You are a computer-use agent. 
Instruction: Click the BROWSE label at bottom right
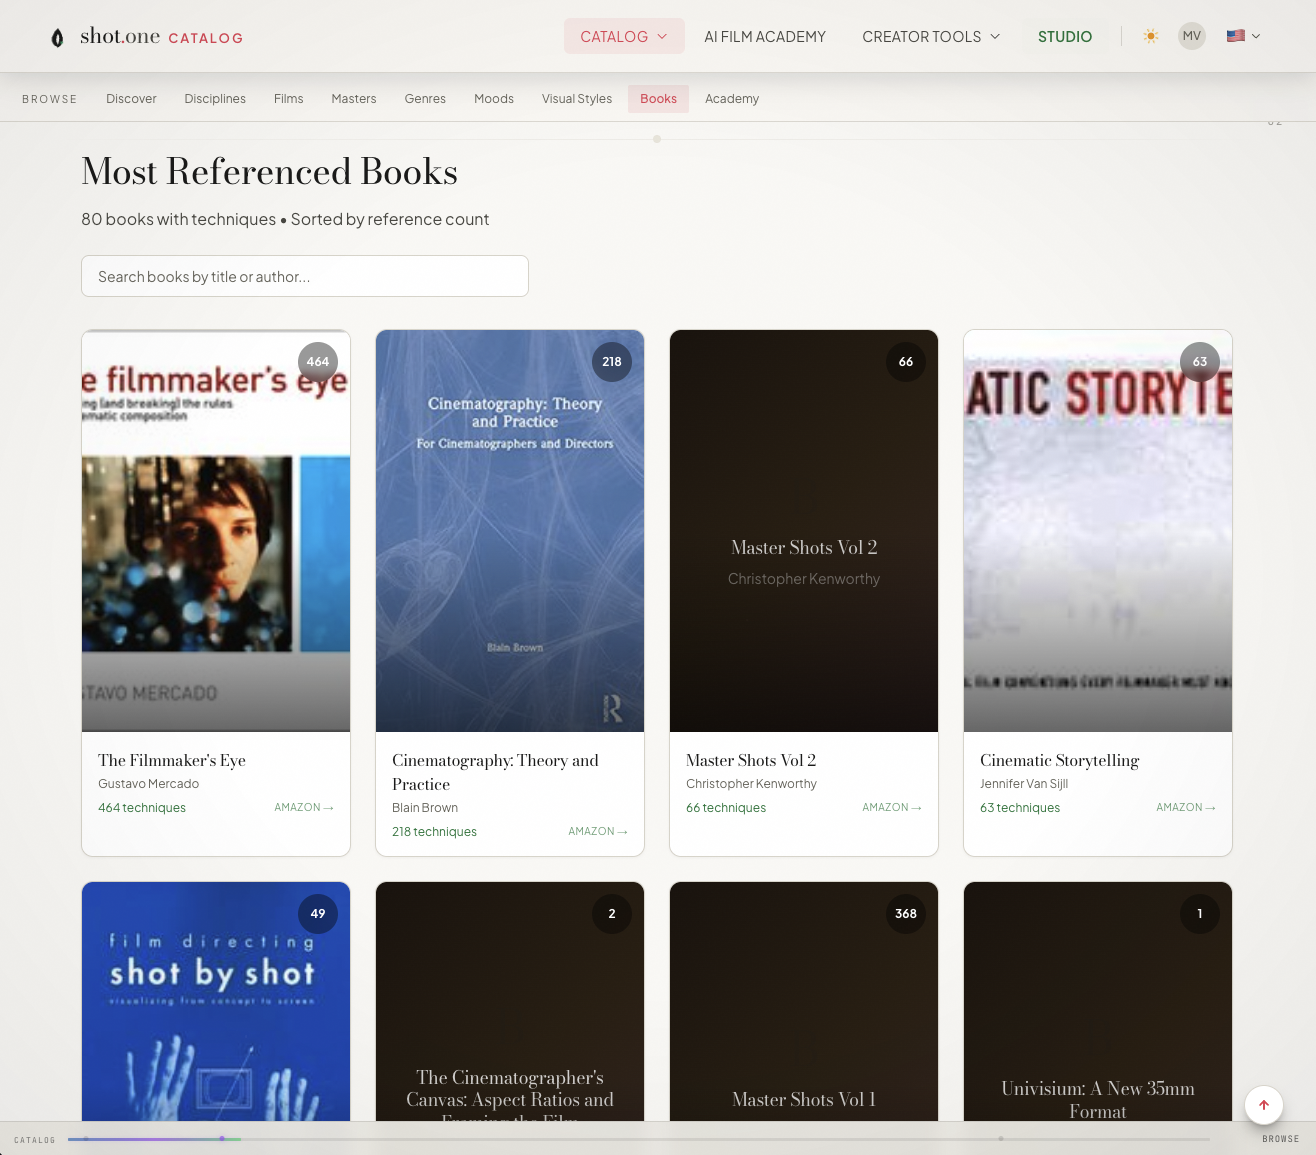tap(1280, 1139)
